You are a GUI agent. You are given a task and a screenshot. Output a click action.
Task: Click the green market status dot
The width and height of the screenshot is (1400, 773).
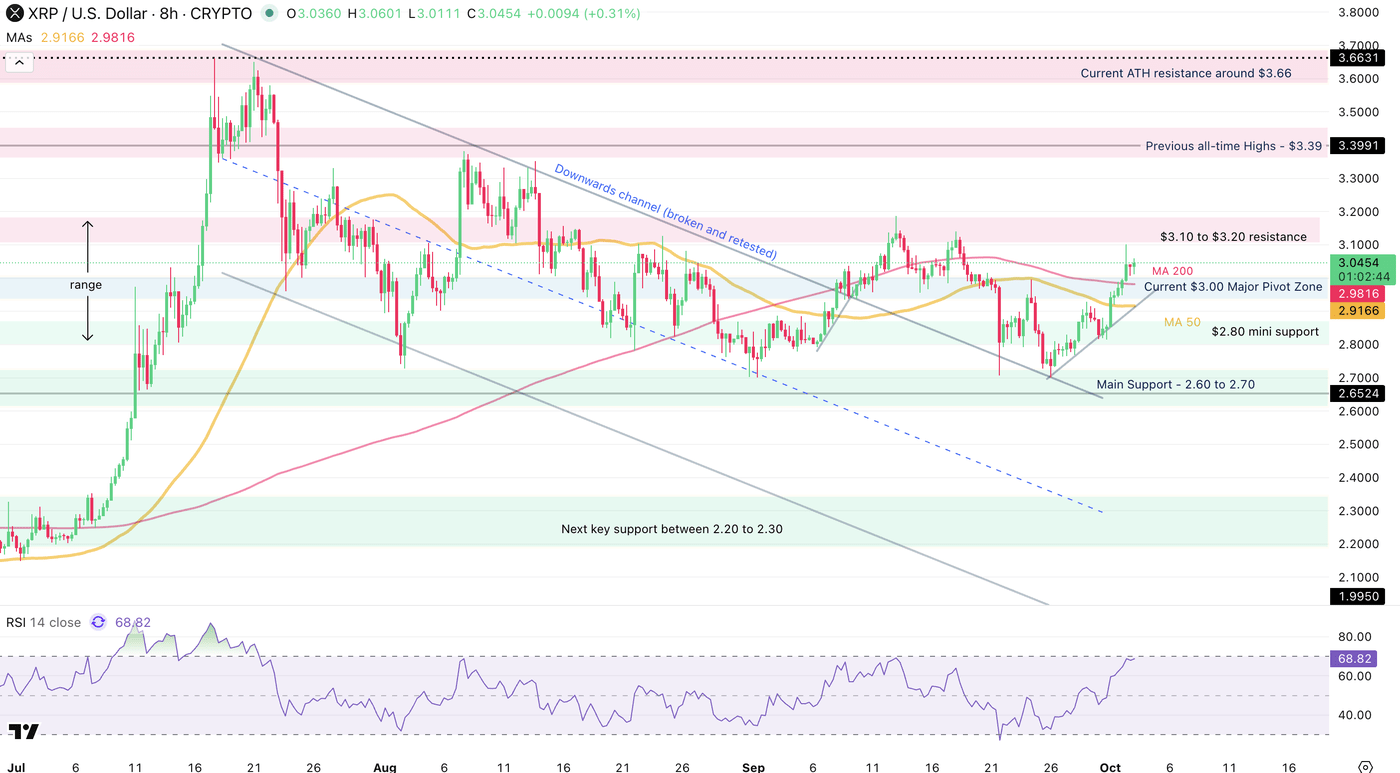(x=266, y=14)
